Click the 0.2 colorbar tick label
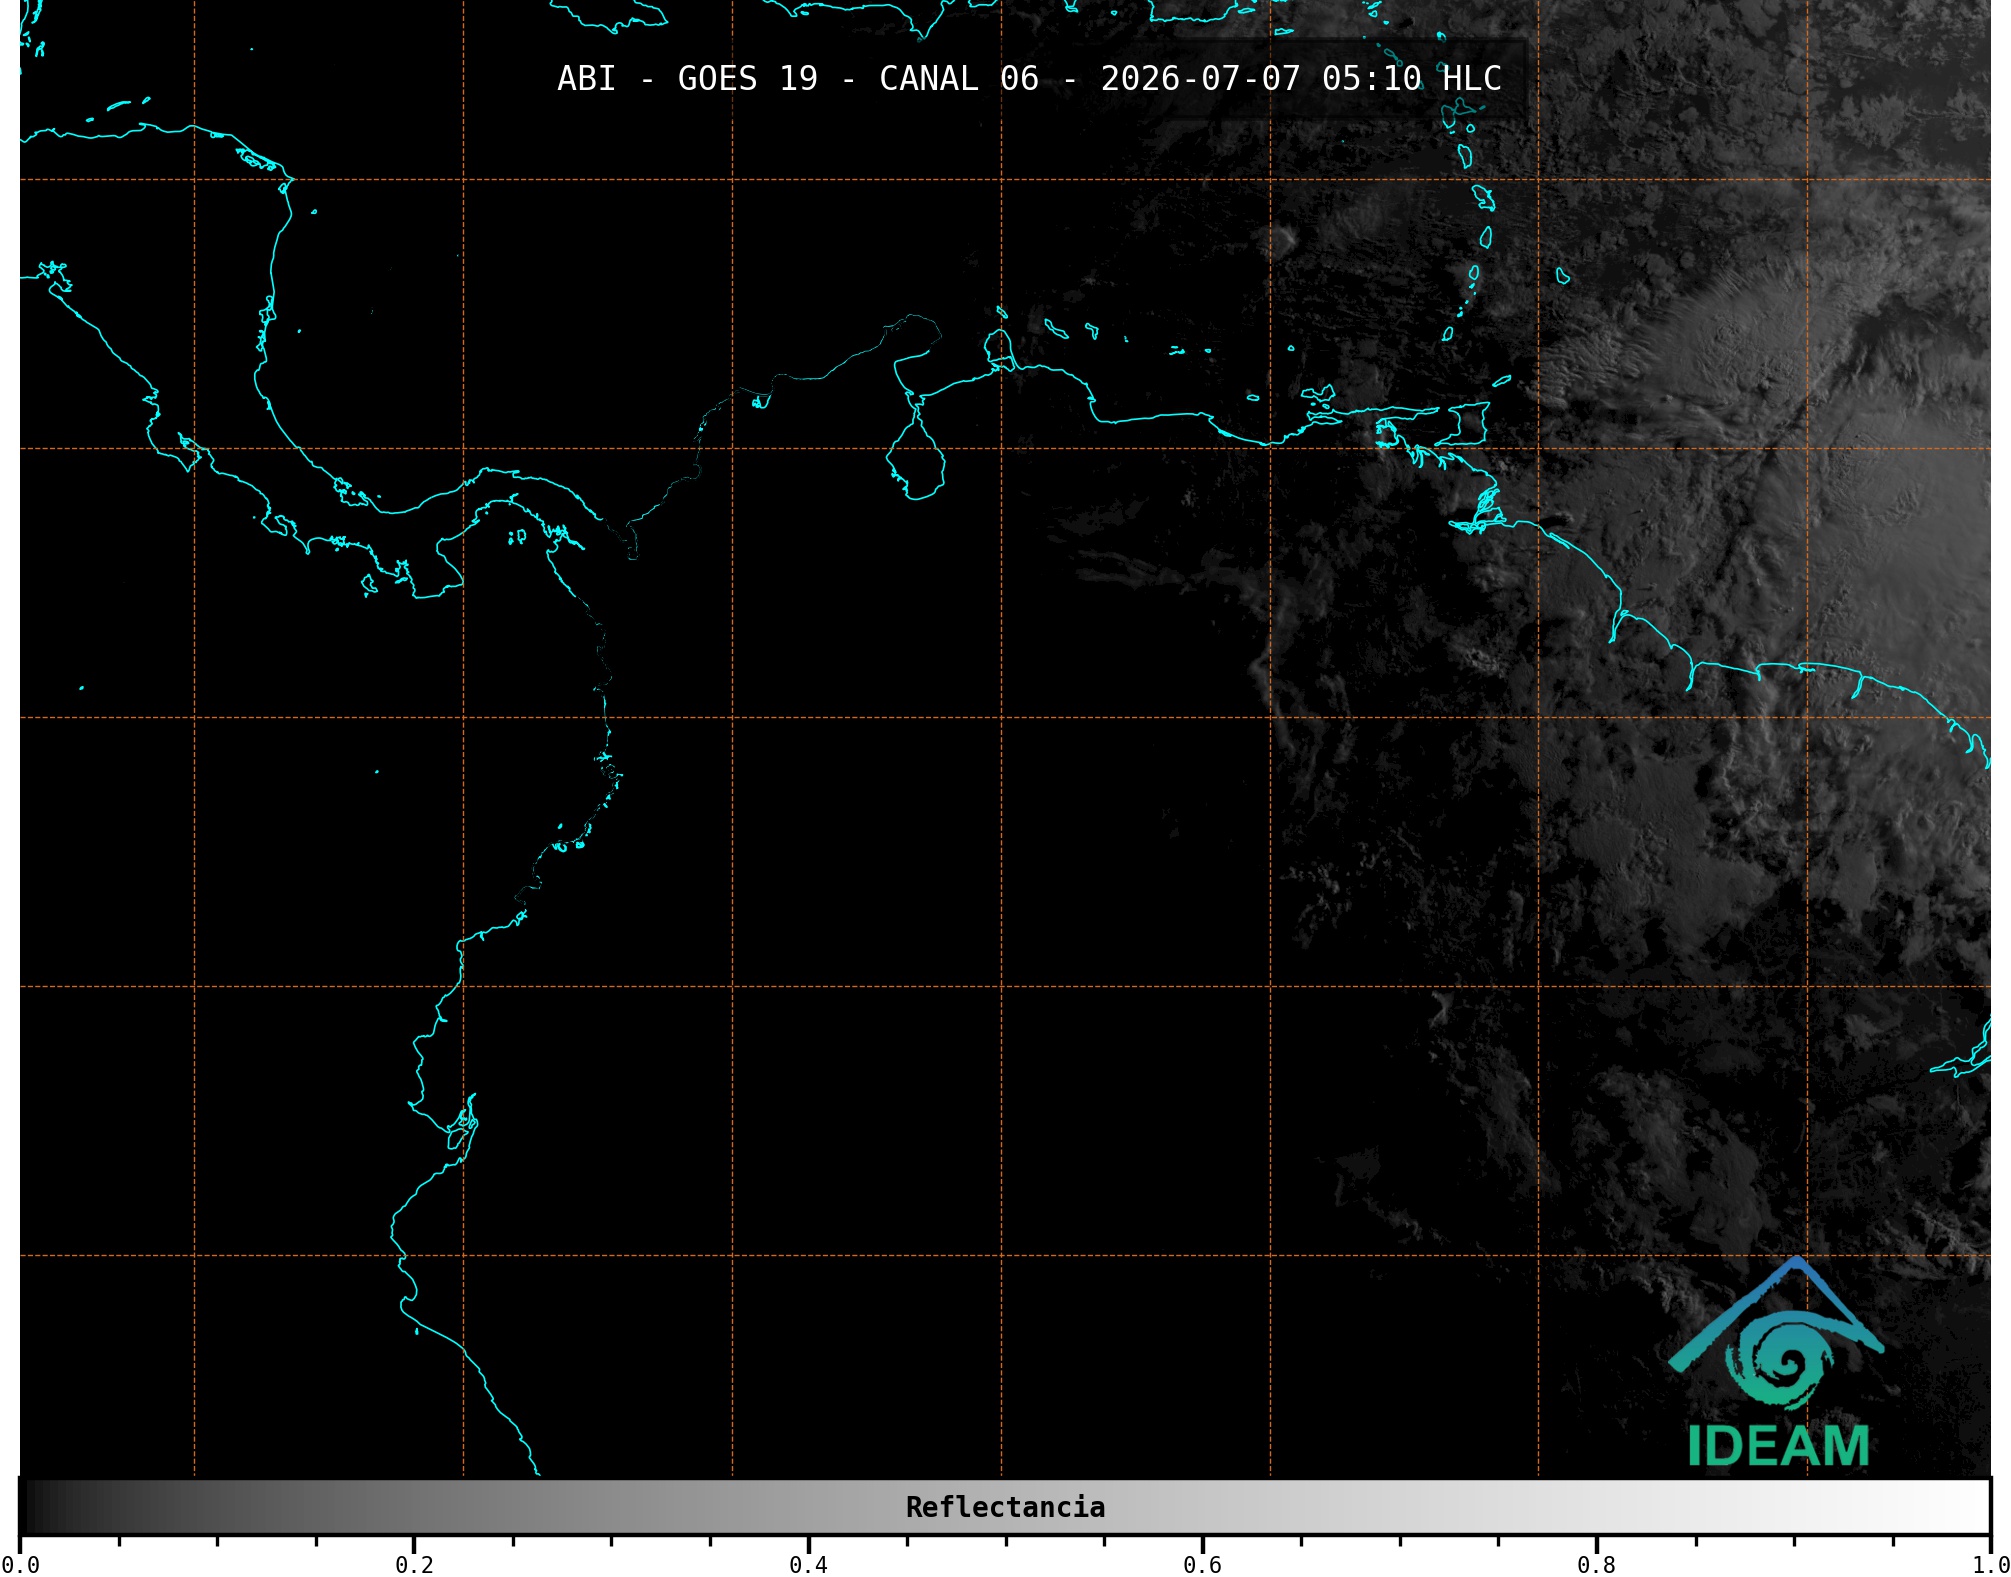Screen dimensions: 2011x1577 [414, 1564]
